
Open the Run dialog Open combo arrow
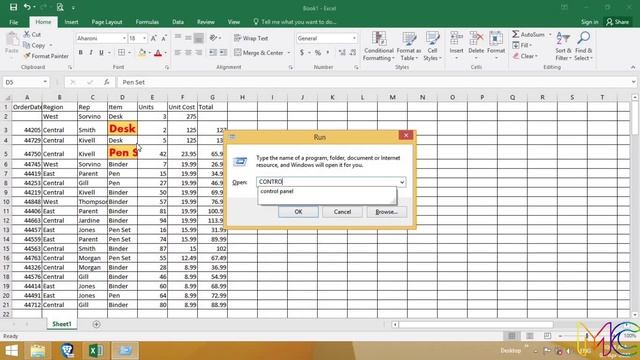402,182
